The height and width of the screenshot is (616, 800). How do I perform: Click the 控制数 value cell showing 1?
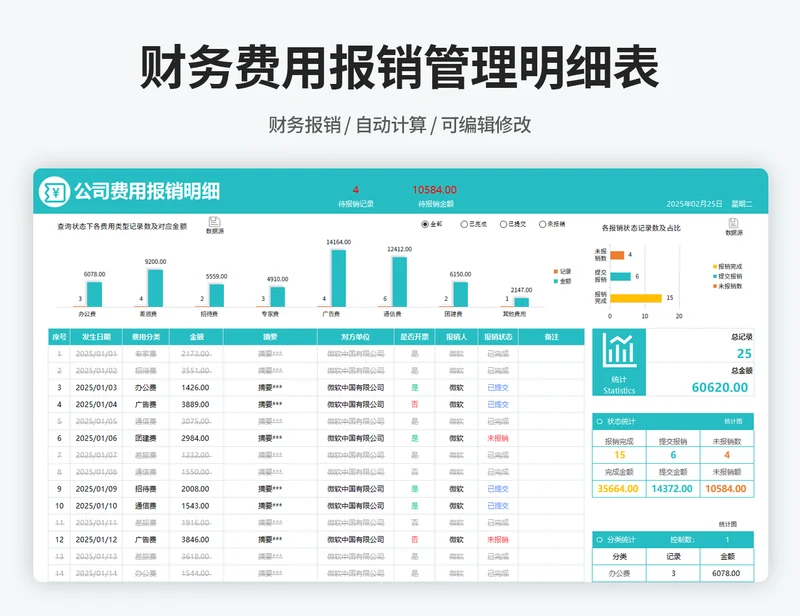[x=727, y=539]
